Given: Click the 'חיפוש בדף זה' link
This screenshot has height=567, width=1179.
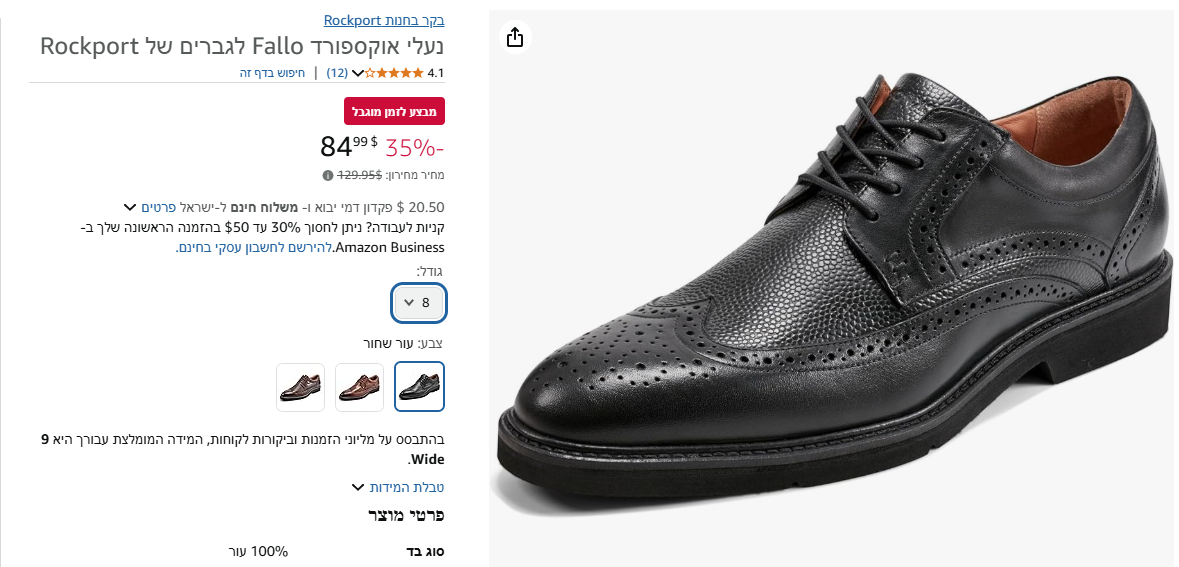Looking at the screenshot, I should coord(272,73).
